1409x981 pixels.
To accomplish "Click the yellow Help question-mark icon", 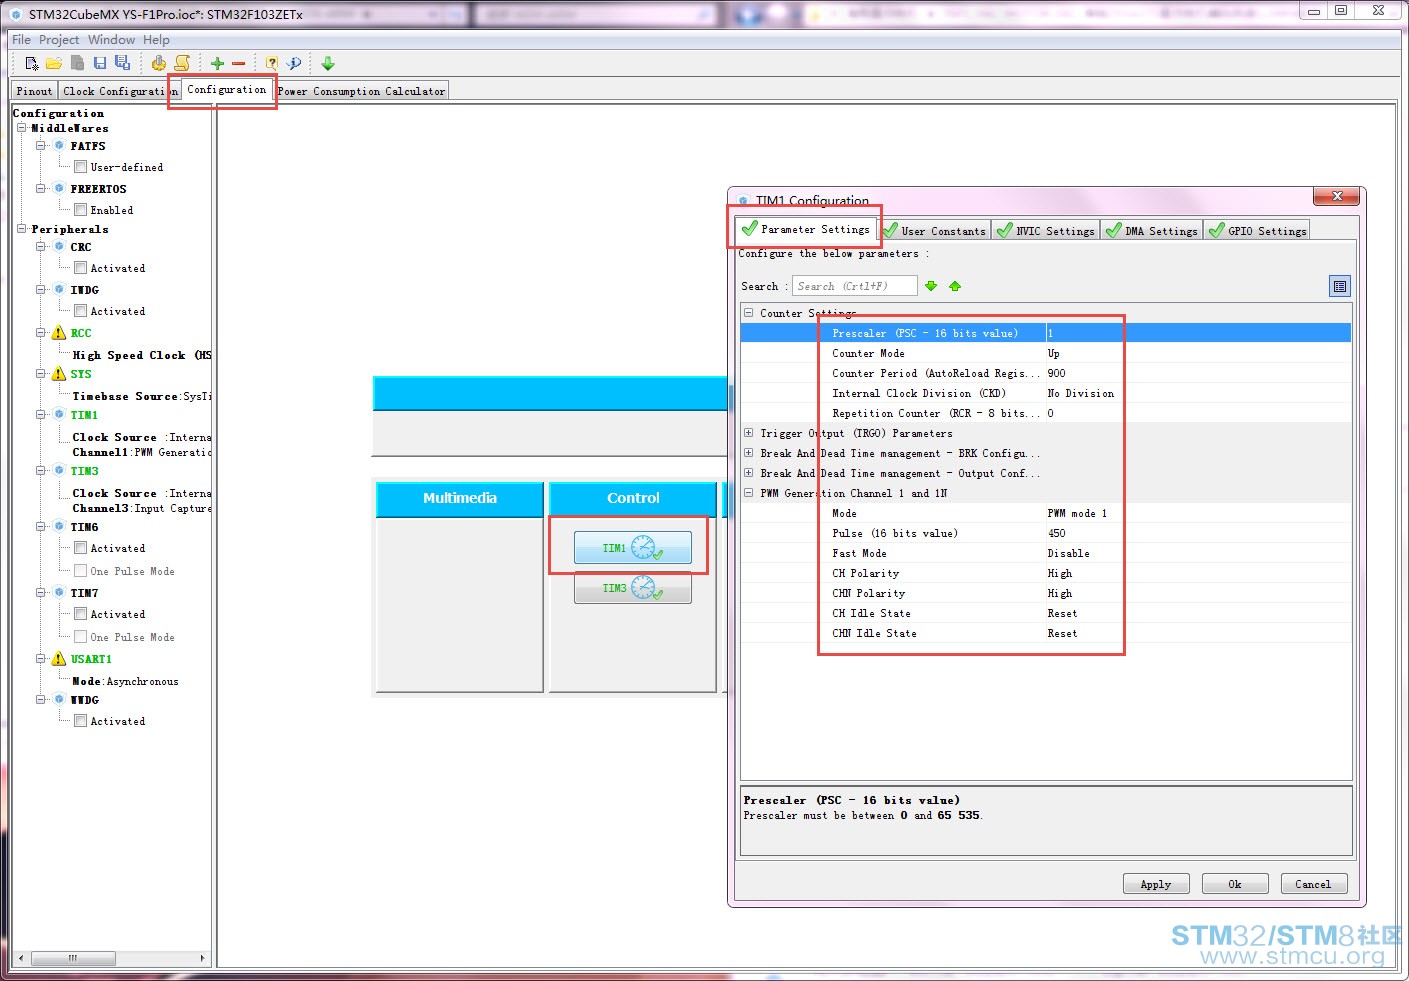I will point(272,63).
